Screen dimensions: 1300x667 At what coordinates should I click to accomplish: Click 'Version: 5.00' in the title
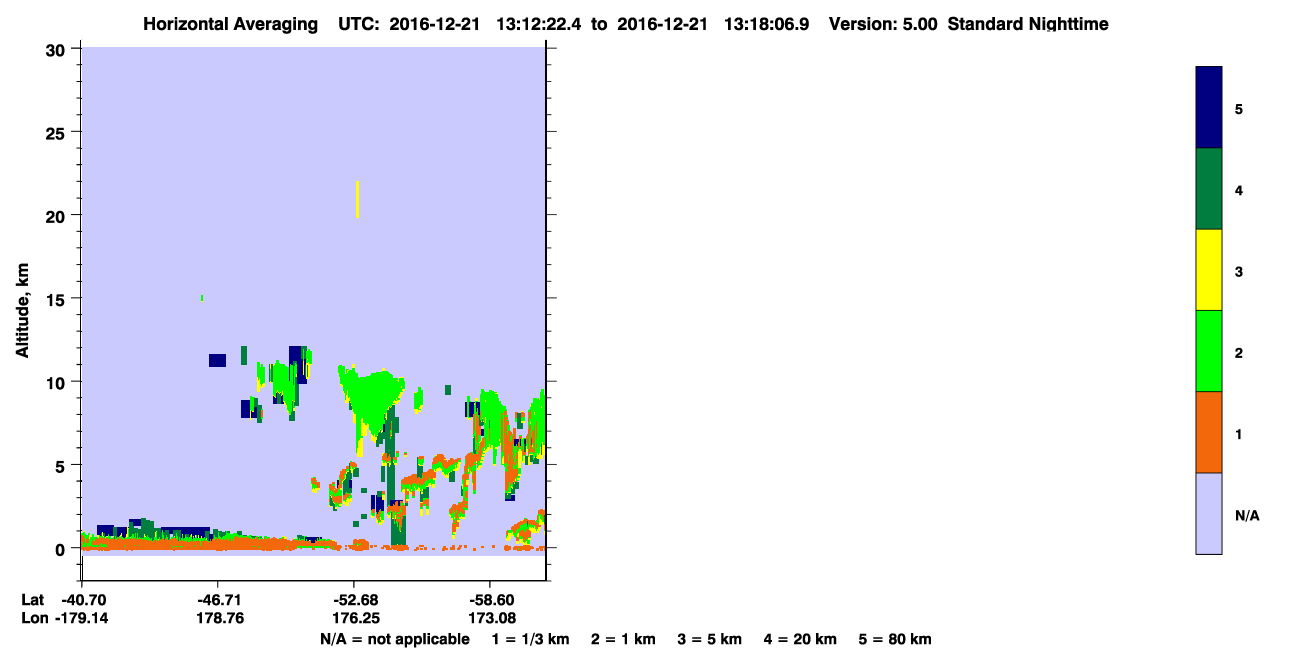click(x=881, y=24)
